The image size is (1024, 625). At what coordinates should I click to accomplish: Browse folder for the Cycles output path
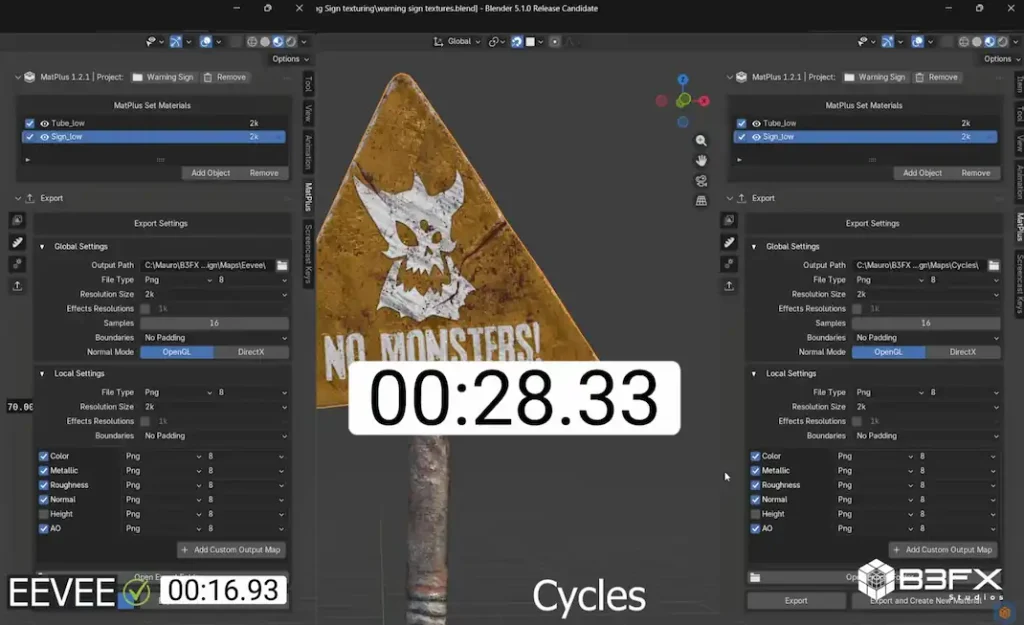[994, 265]
